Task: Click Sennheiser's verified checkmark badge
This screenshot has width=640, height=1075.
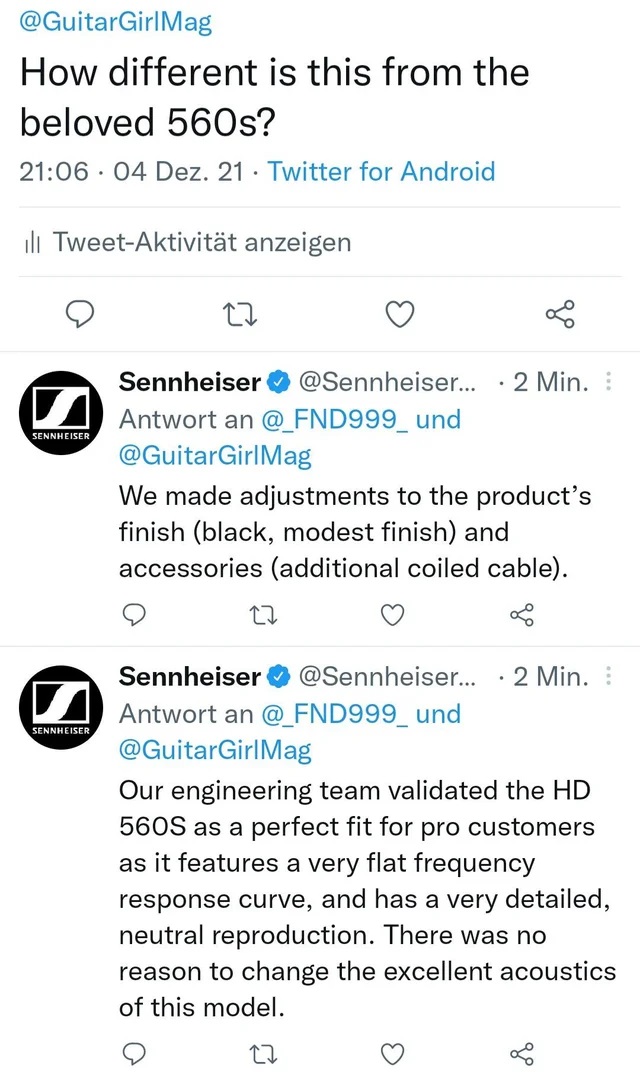Action: pyautogui.click(x=276, y=382)
